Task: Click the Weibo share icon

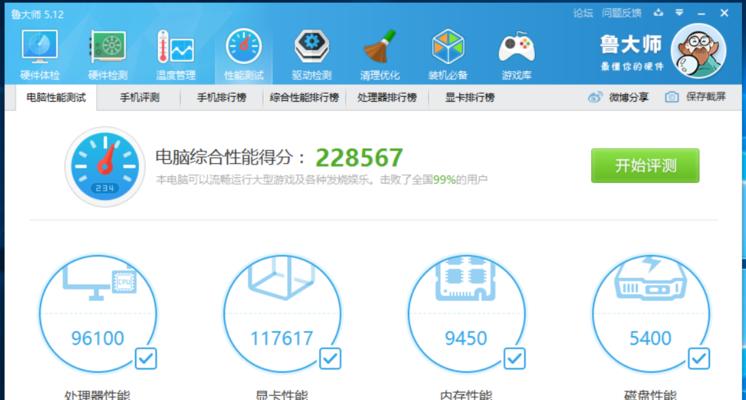Action: coord(595,97)
